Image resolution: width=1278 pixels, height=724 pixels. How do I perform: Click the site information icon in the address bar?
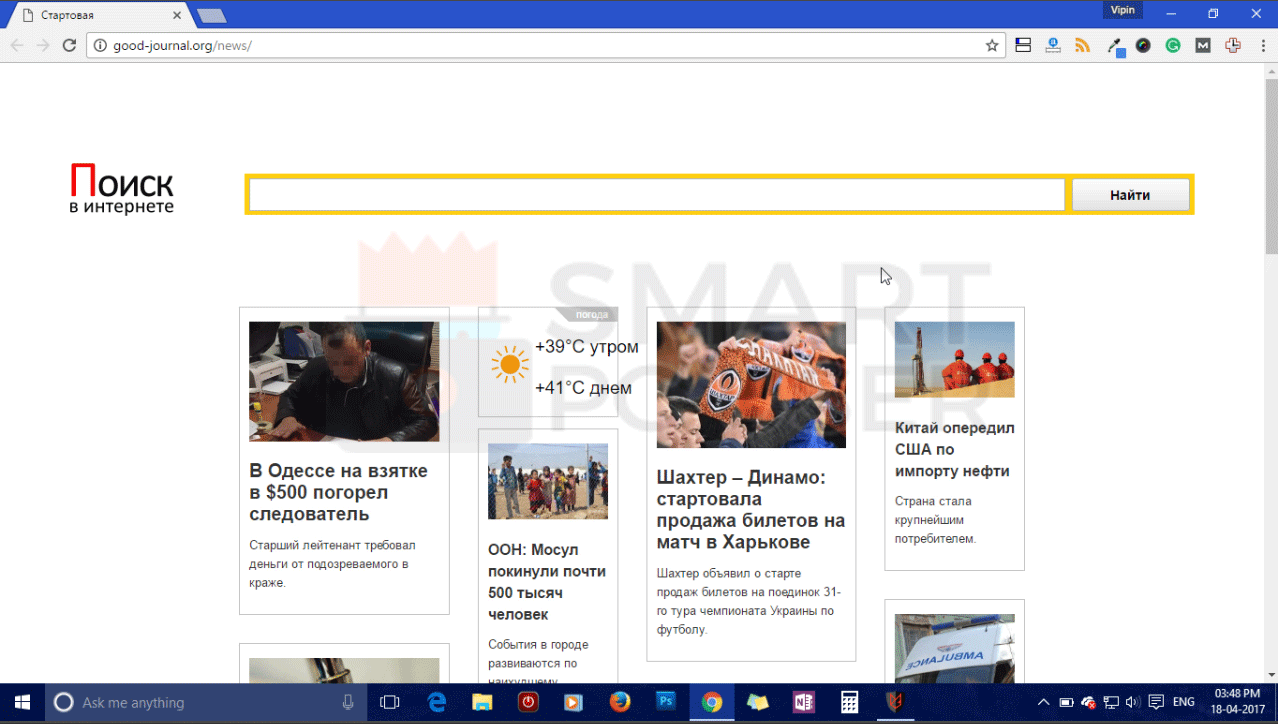[99, 45]
